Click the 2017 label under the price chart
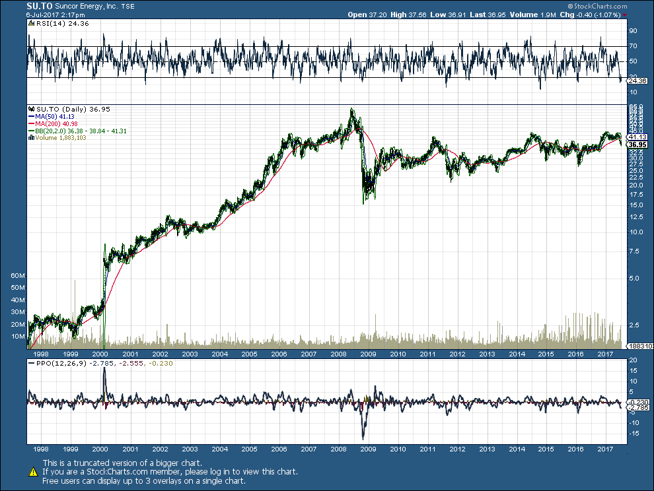Viewport: 654px width, 491px height. [x=606, y=354]
